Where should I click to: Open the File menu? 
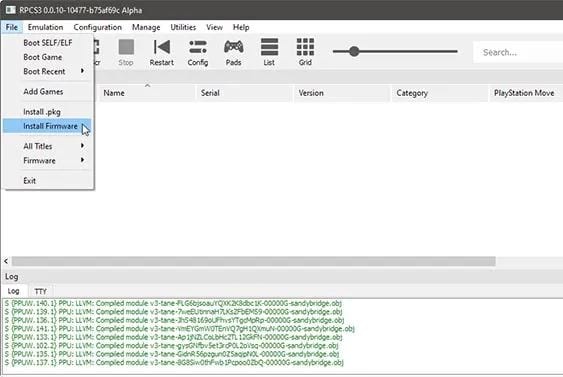11,27
